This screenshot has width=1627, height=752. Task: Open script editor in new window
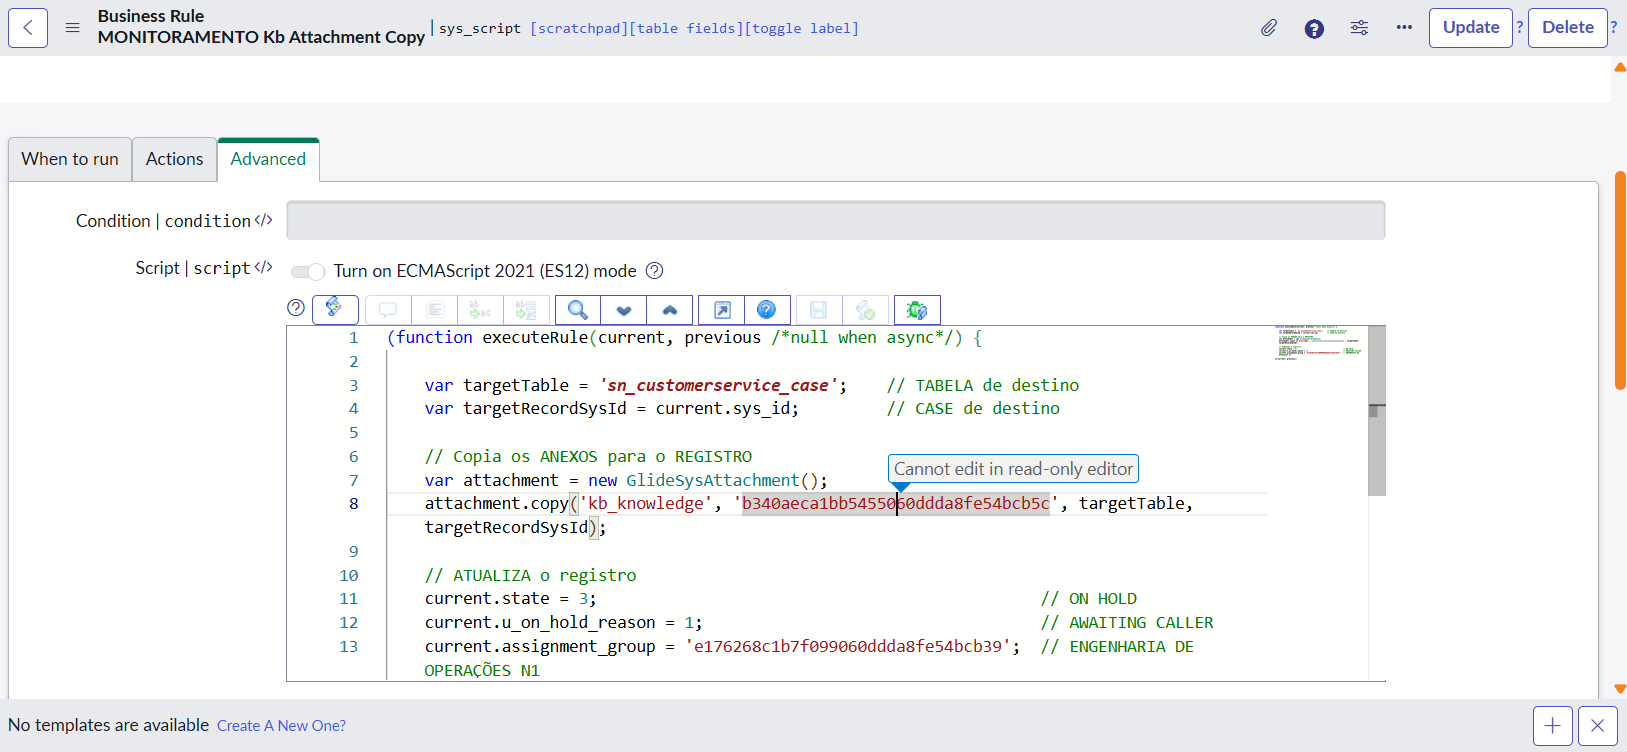[x=722, y=310]
